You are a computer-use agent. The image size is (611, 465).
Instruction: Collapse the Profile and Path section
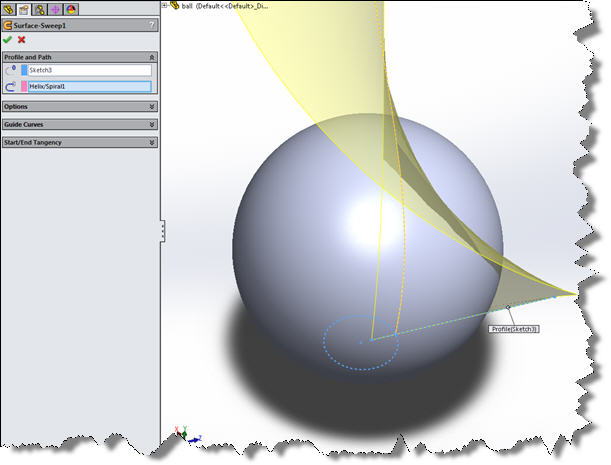[151, 58]
